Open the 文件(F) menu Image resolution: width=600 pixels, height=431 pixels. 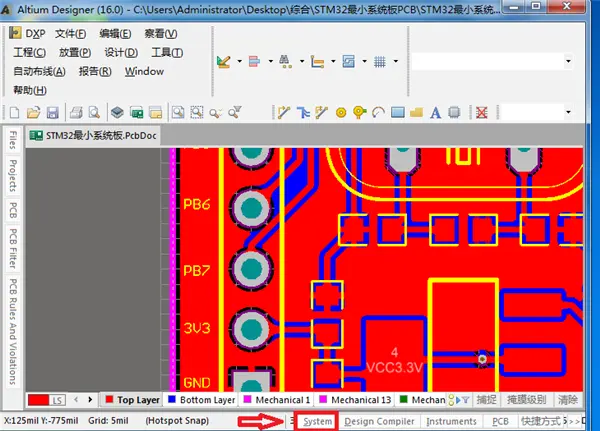[x=70, y=34]
